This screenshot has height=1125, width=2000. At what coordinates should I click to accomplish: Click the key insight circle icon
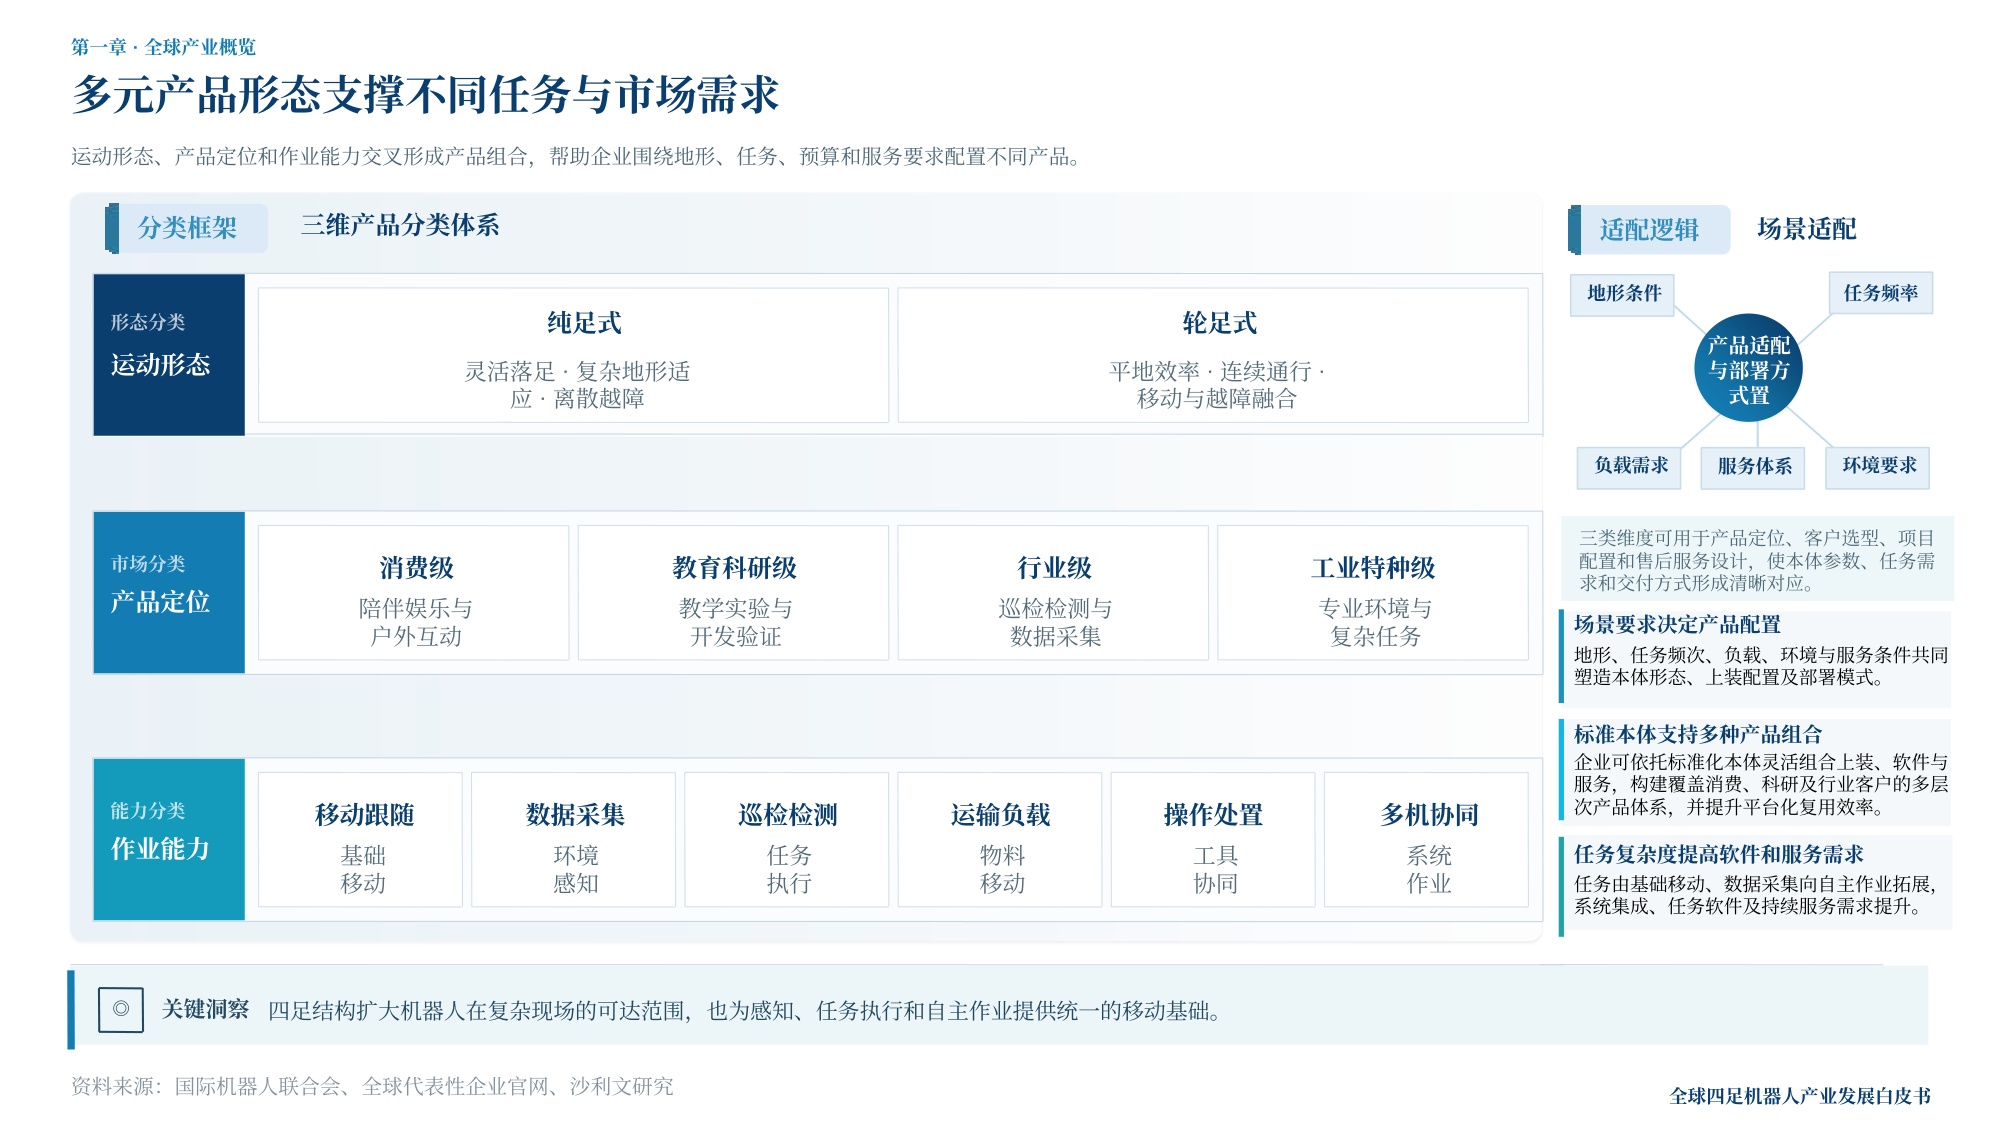coord(121,1009)
